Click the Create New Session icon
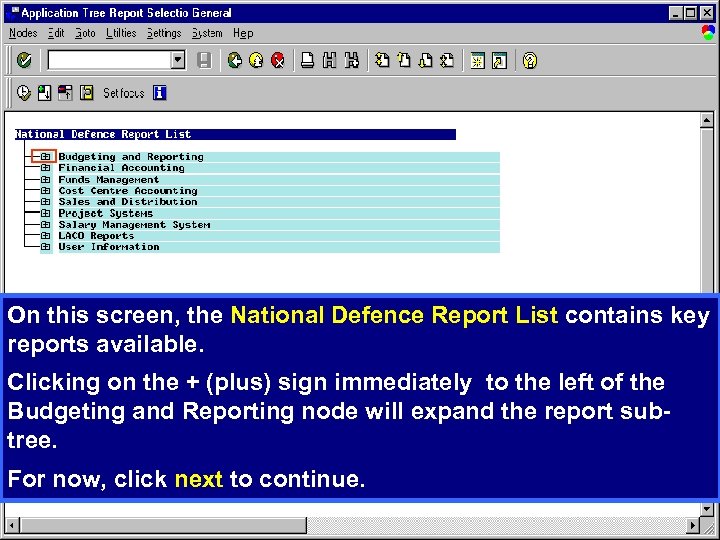 tap(478, 60)
